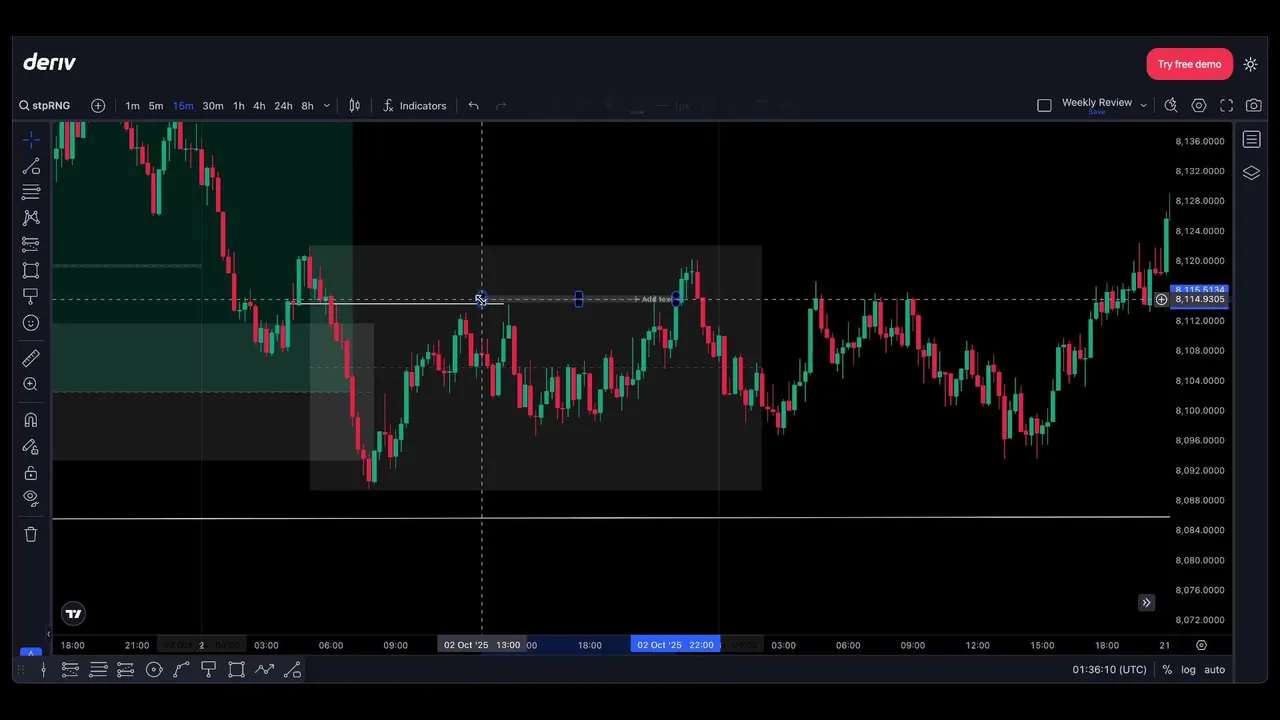Toggle auto scale mode
The image size is (1280, 720).
1214,670
